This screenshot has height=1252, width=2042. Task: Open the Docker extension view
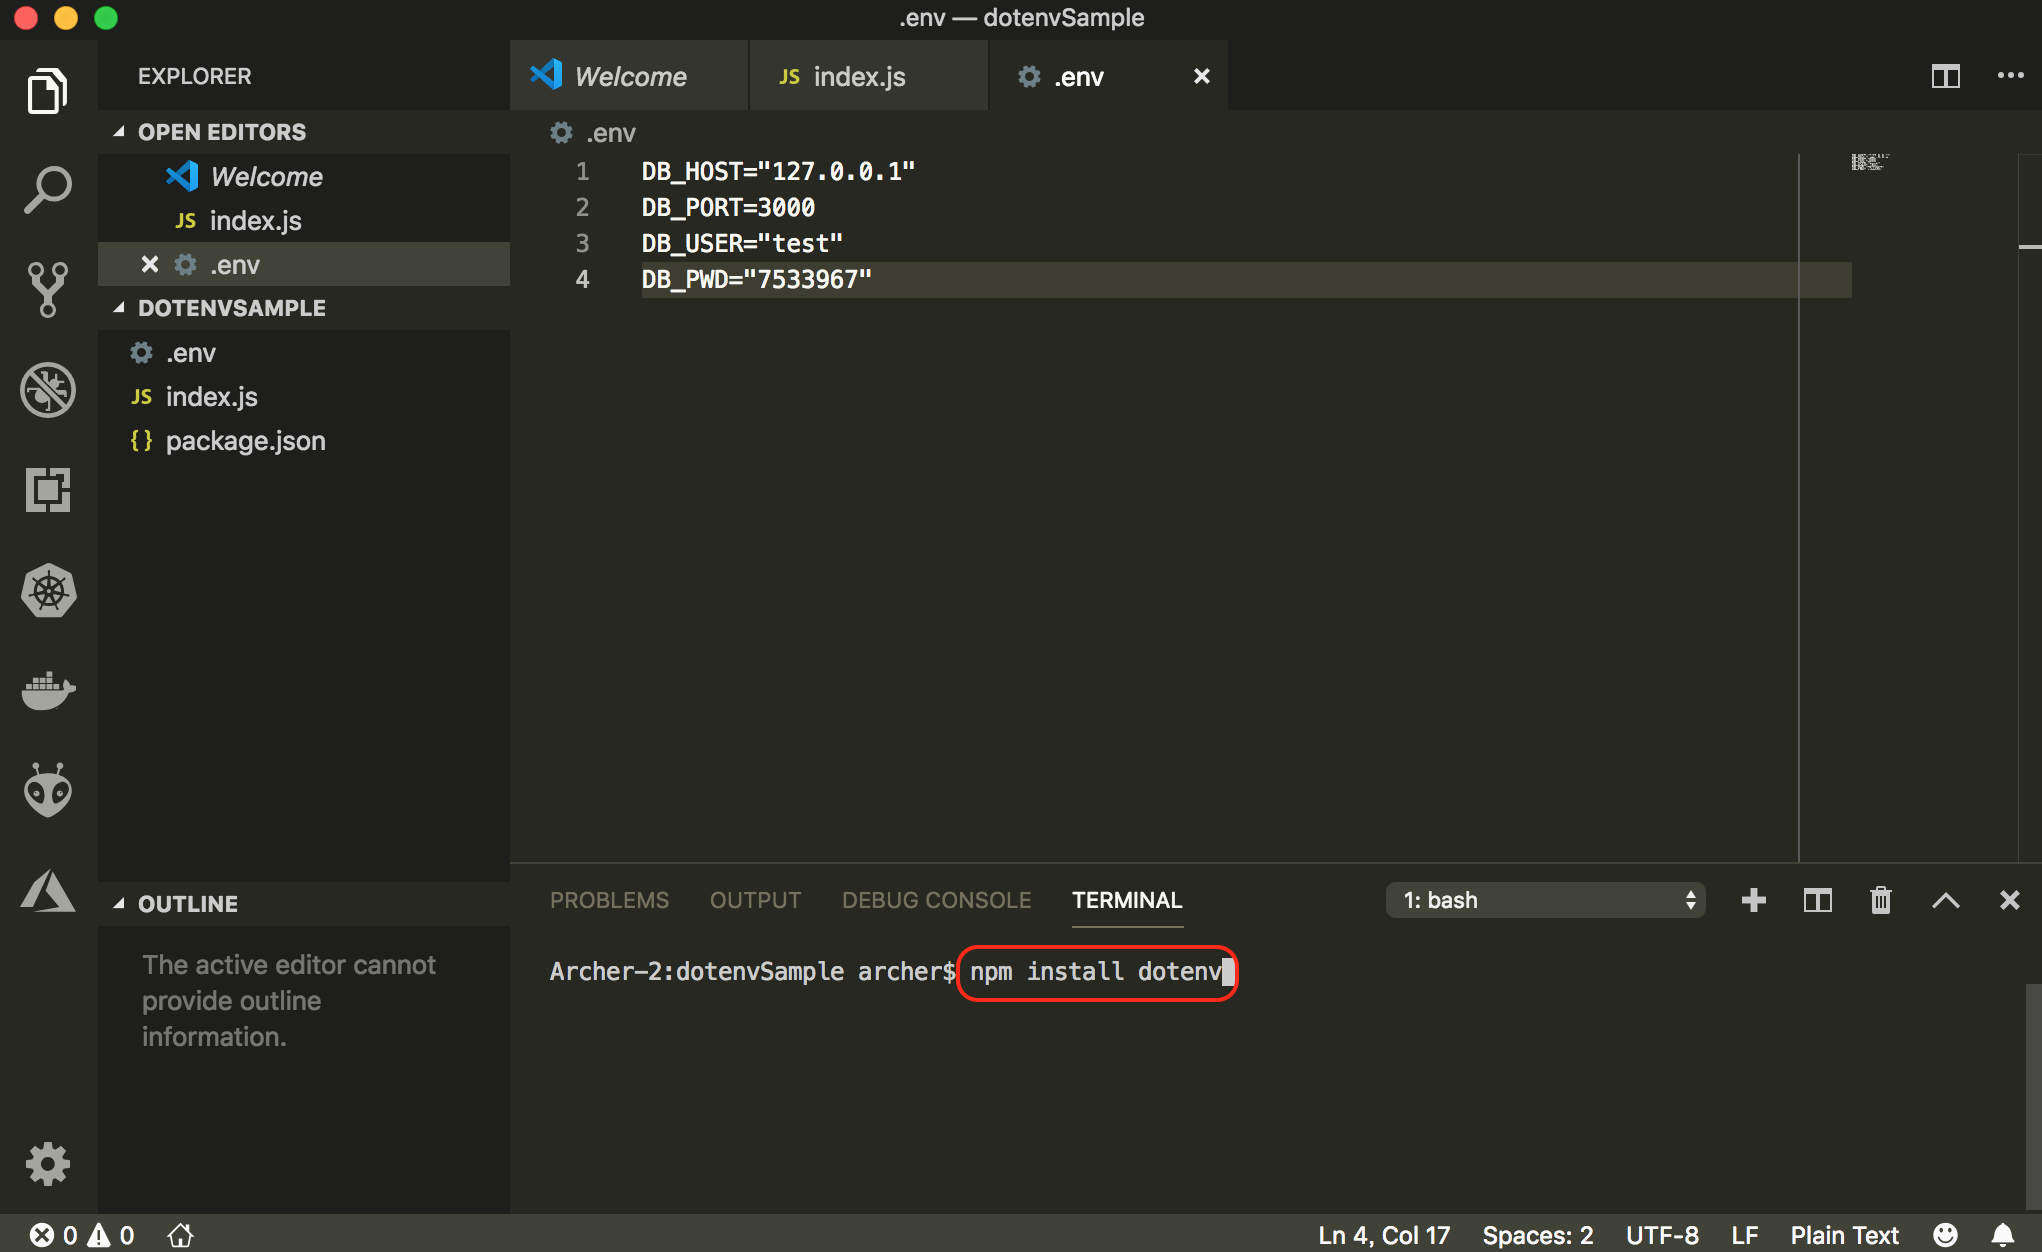[x=47, y=690]
